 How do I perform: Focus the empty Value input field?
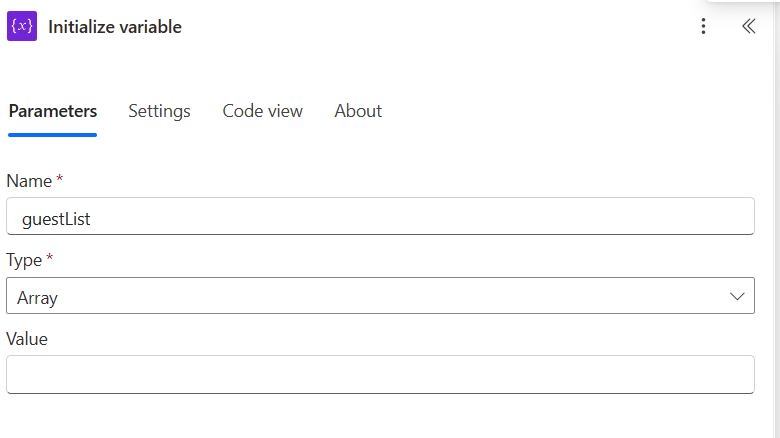coord(380,375)
